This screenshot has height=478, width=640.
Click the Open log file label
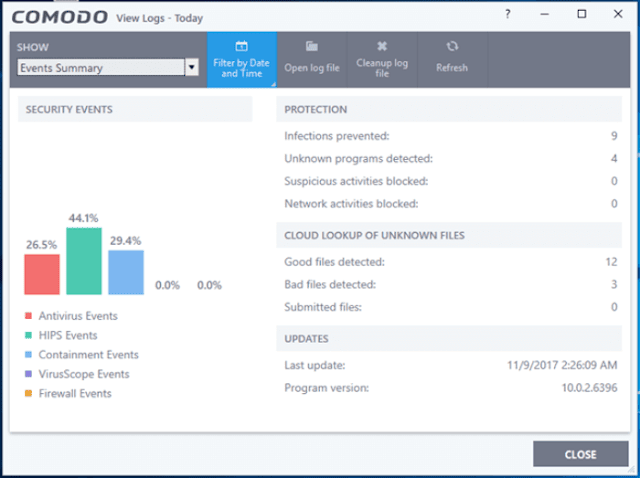tap(312, 68)
